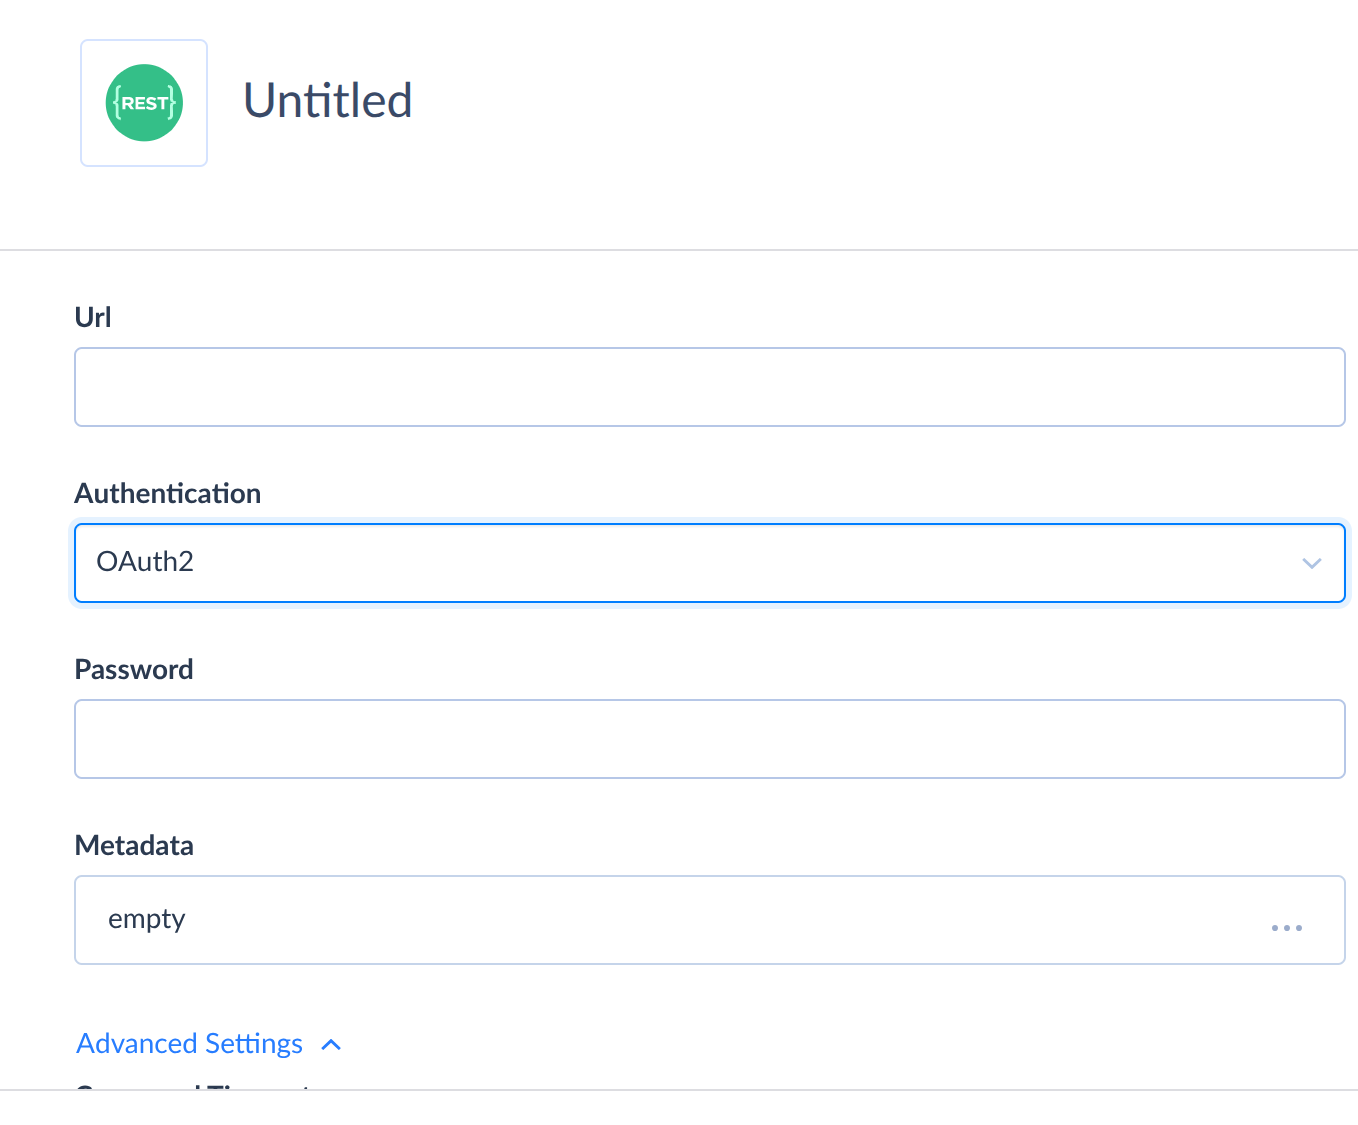Click the Advanced Settings link text

(x=190, y=1044)
